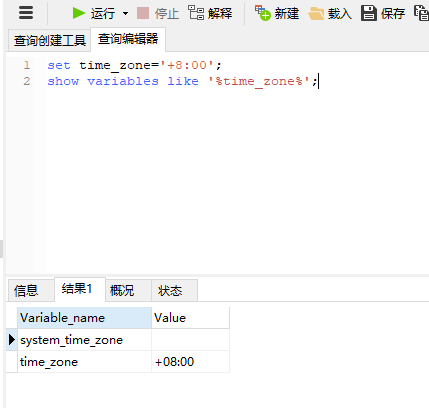Open the hamburger menu icon
This screenshot has width=429, height=408.
pyautogui.click(x=26, y=13)
